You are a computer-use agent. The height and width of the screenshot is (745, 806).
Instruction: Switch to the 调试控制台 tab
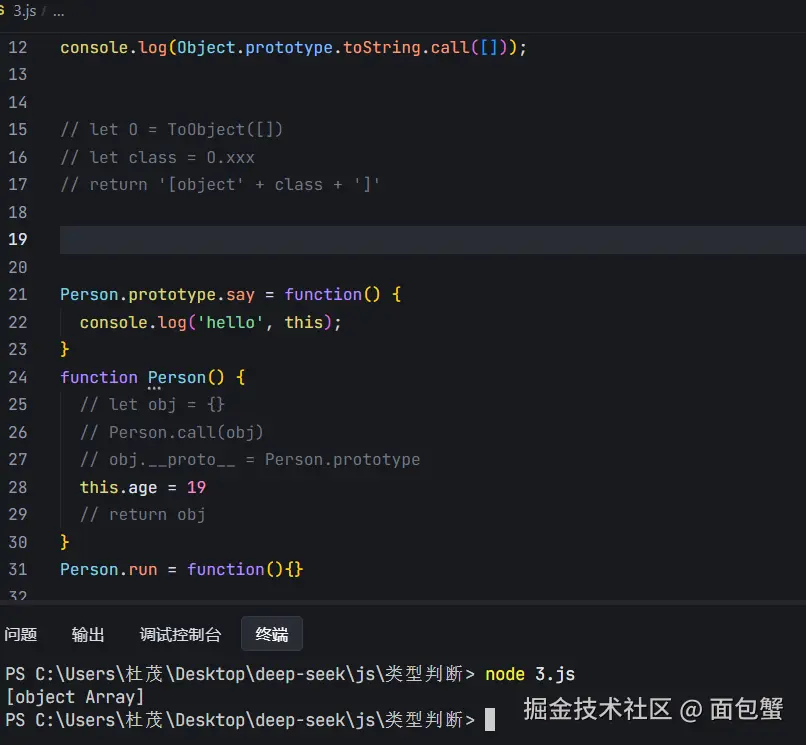point(180,634)
